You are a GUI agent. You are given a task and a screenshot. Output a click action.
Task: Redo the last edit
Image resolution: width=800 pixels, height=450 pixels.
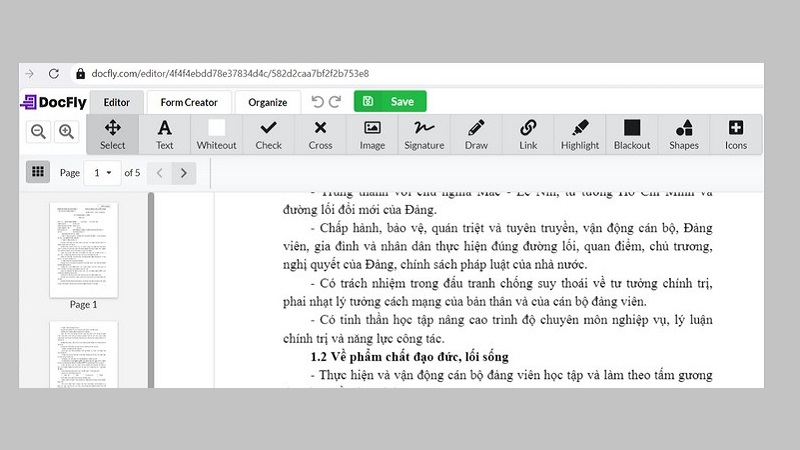(x=335, y=102)
